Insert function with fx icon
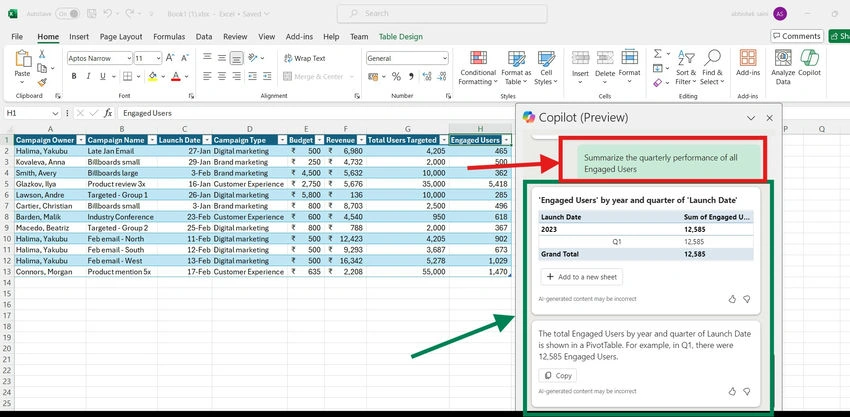This screenshot has width=850, height=417. 108,113
